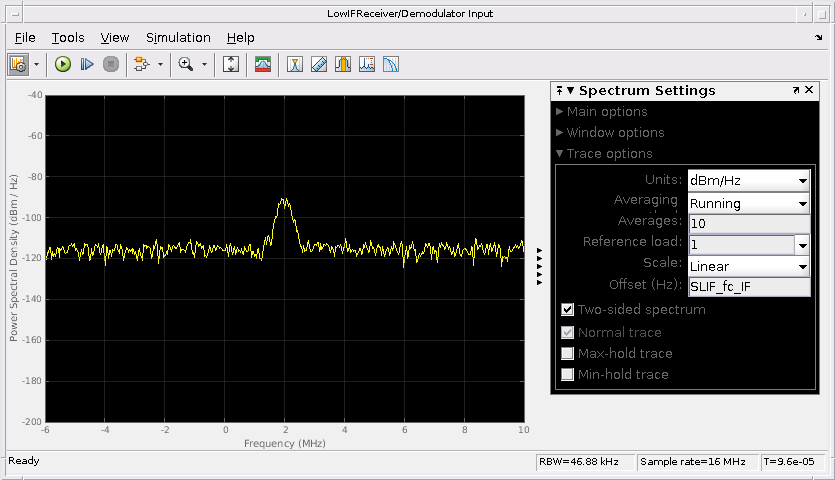Open the Units dropdown showing dBm/Hz
The width and height of the screenshot is (835, 480).
749,181
